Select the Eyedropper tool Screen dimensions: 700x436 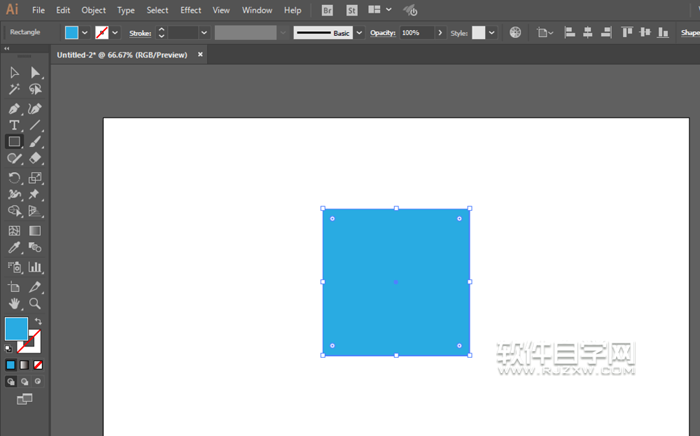[14, 247]
